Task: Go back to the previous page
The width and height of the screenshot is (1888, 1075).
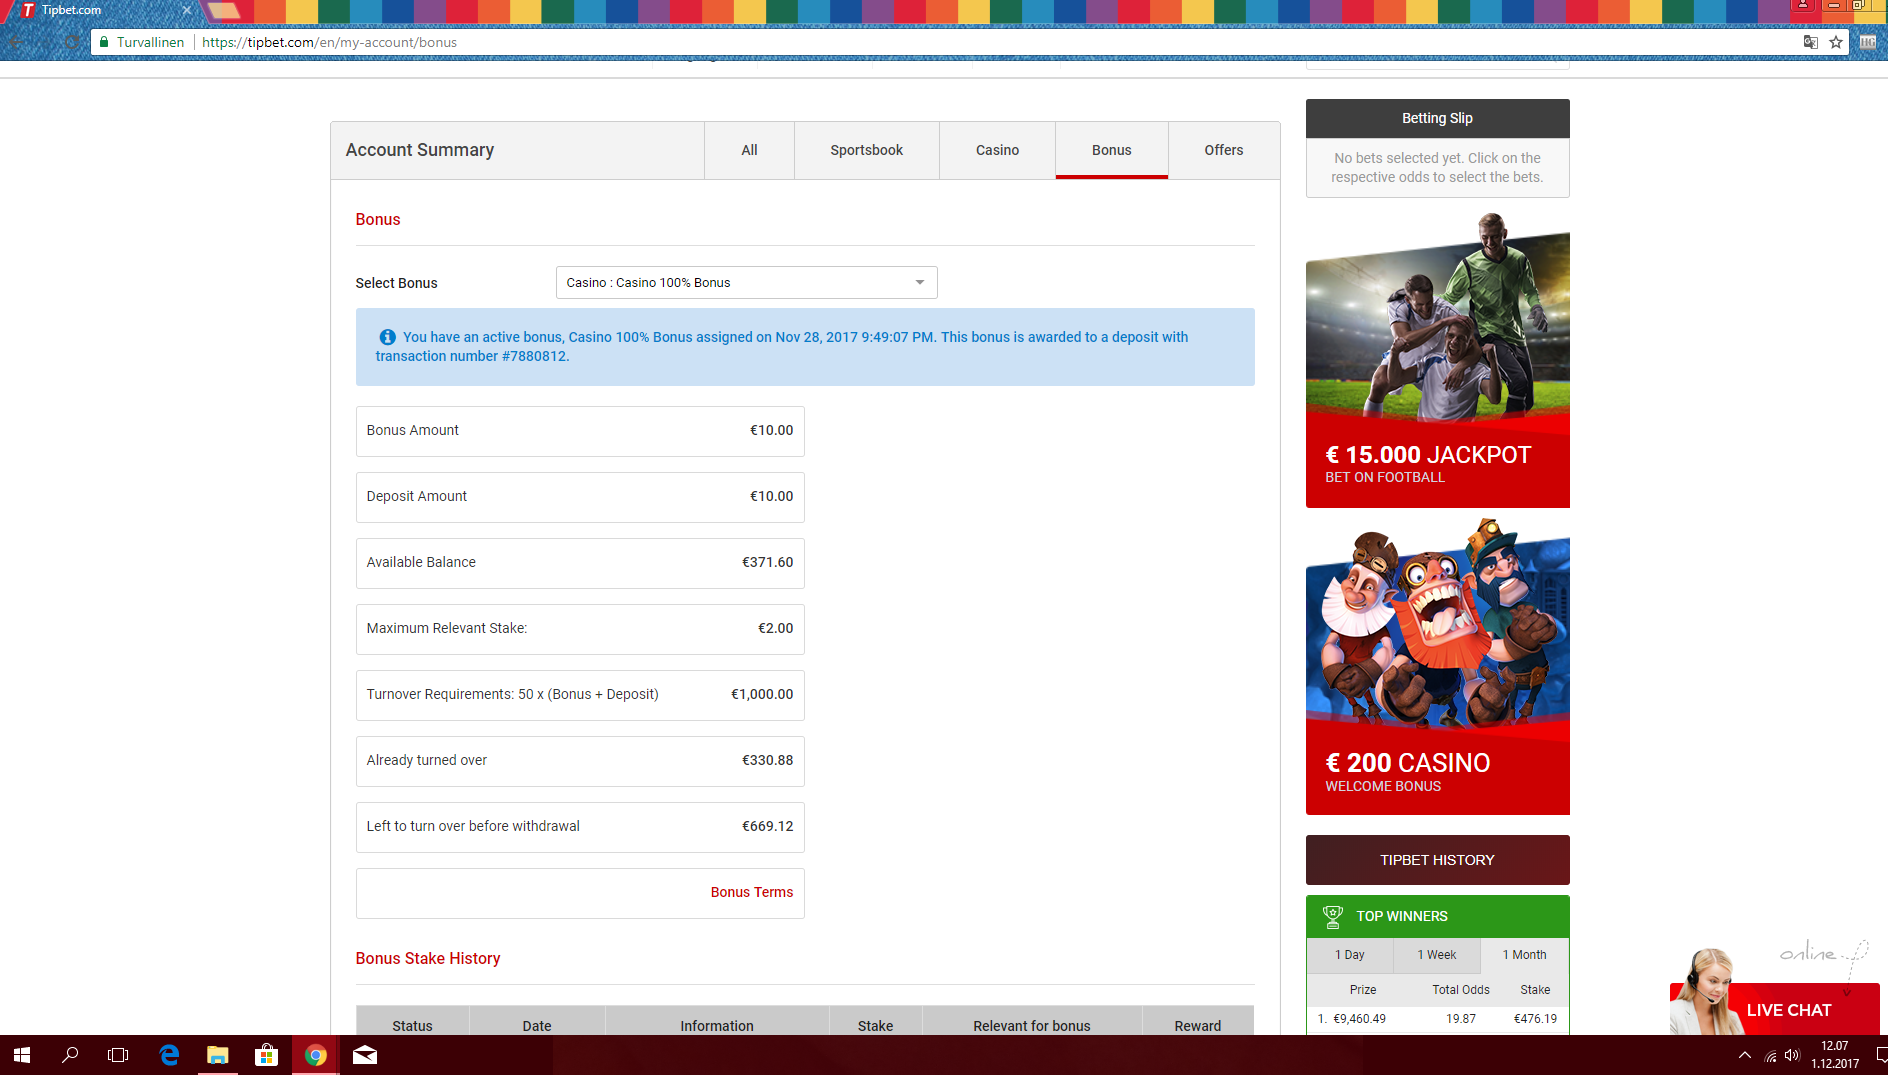Action: click(x=16, y=42)
